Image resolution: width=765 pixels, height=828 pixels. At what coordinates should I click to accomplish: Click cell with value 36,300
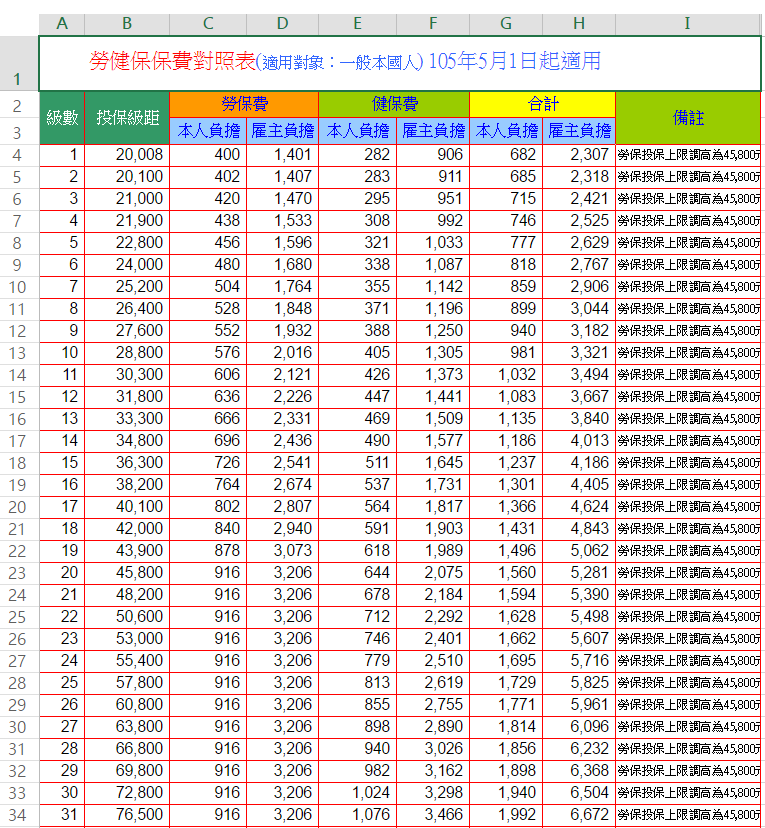coord(127,463)
